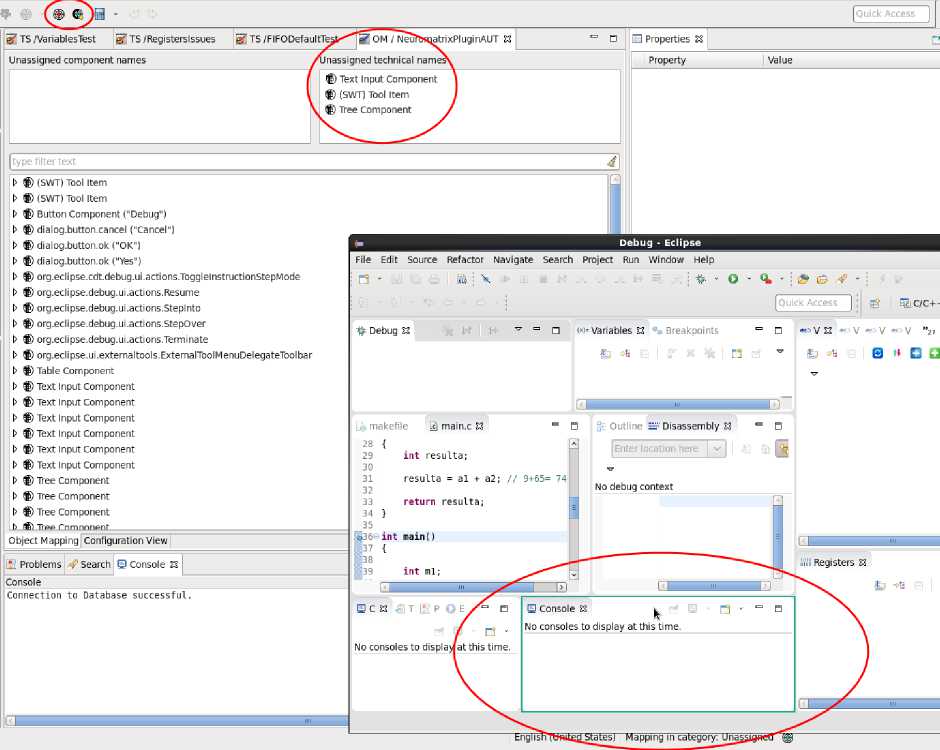
Task: Open the Run menu in Eclipse
Action: click(x=630, y=260)
